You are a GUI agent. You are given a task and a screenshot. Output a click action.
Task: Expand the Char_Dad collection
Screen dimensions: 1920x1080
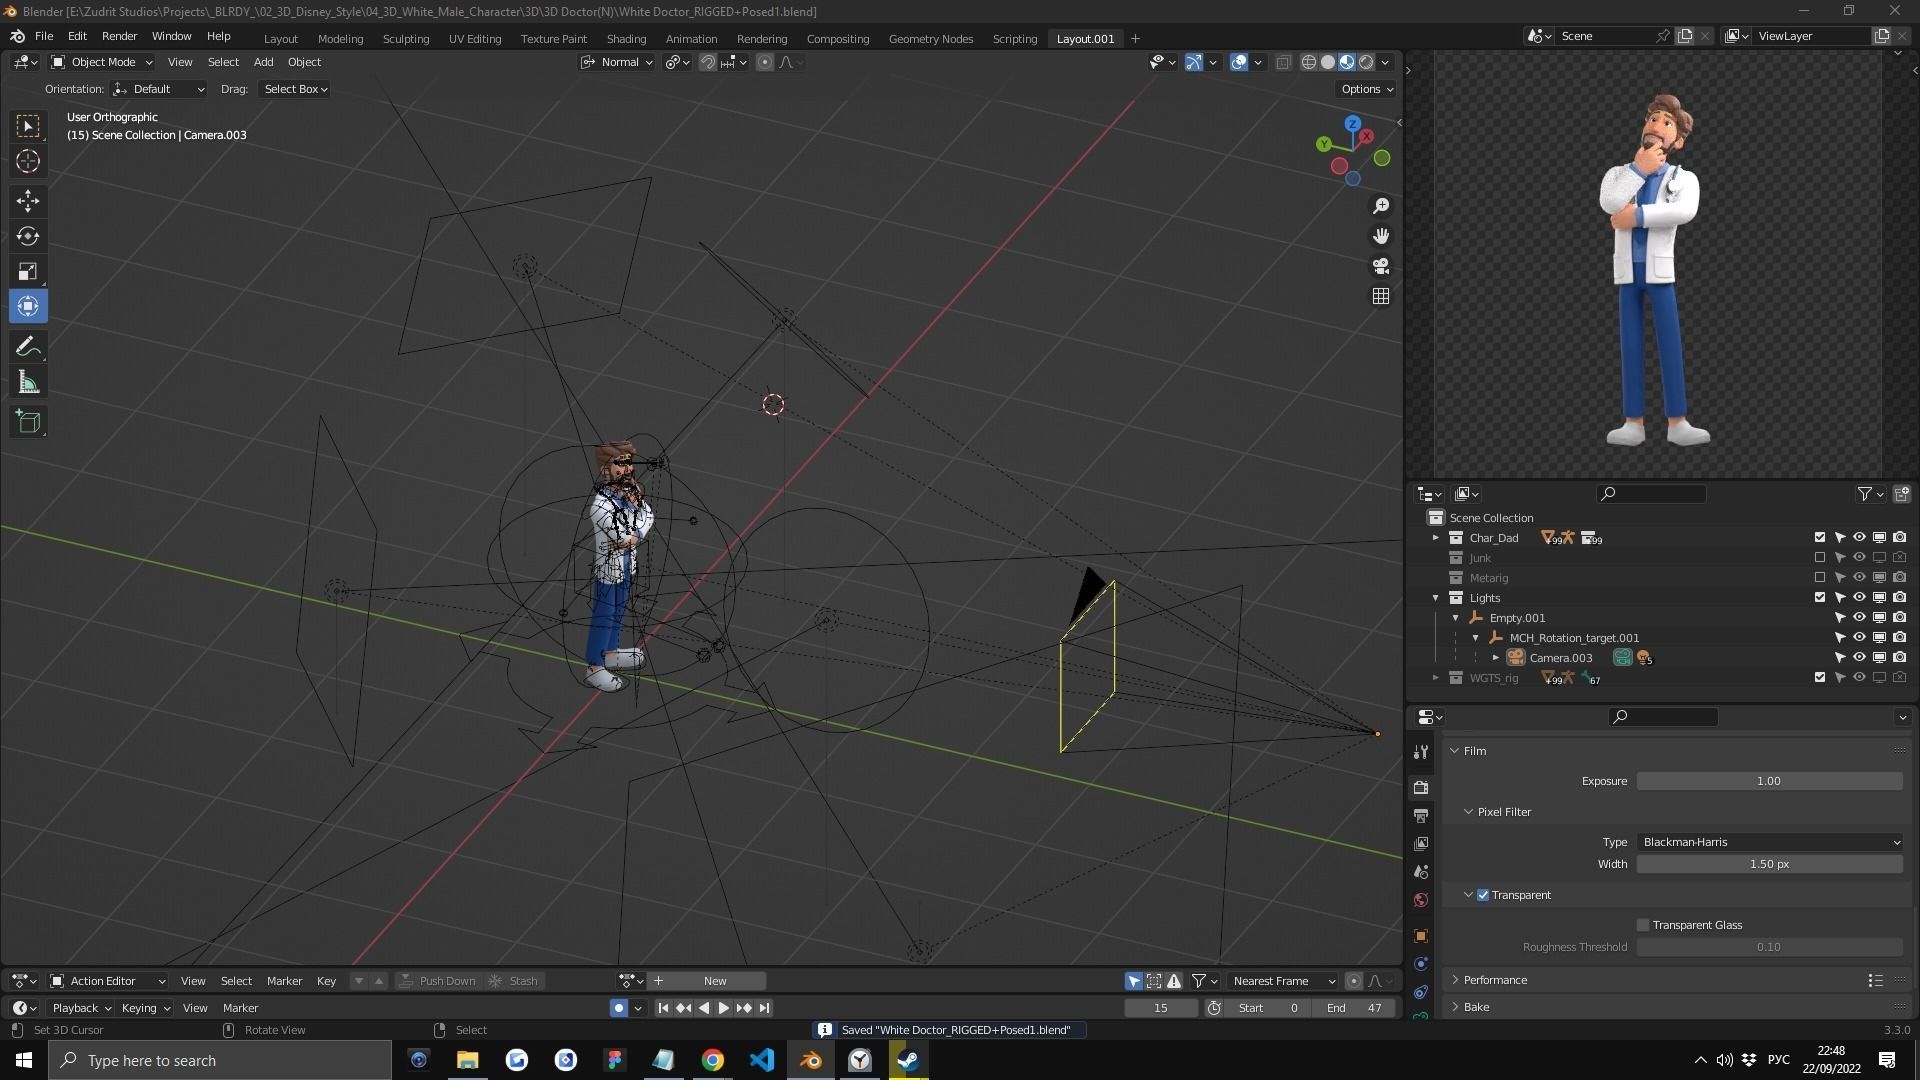tap(1436, 538)
